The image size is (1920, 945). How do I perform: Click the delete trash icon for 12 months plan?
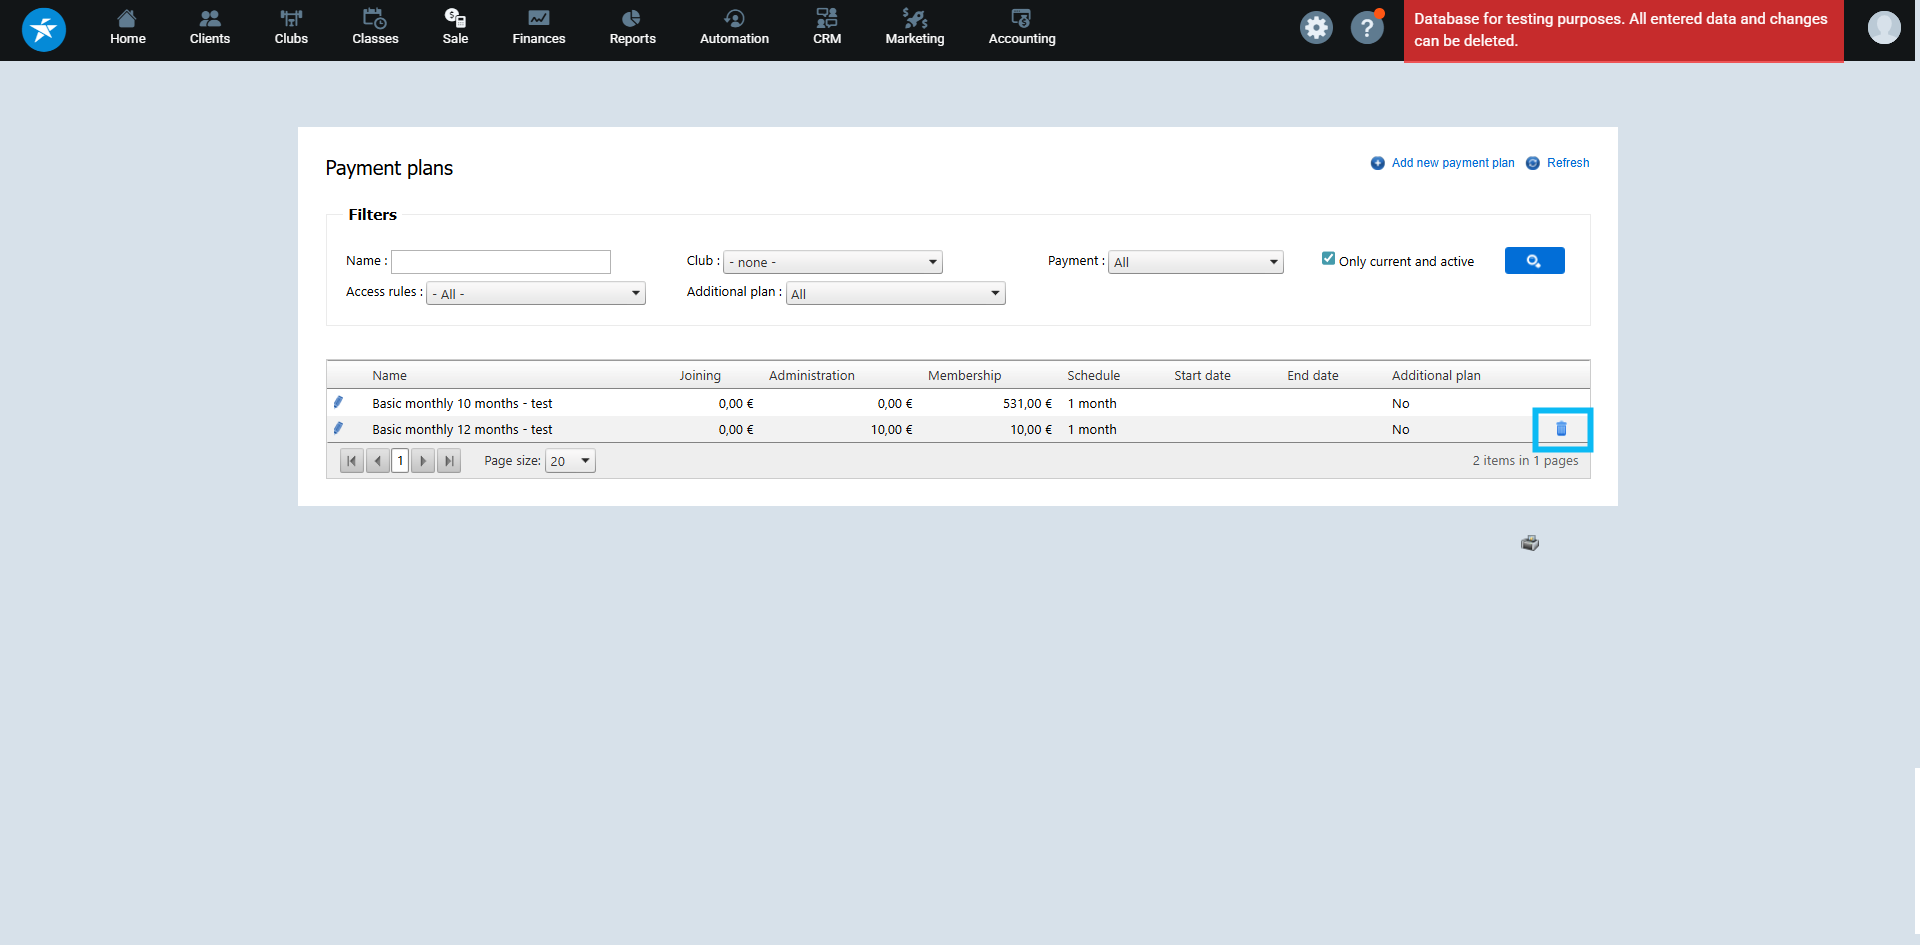[x=1561, y=429]
